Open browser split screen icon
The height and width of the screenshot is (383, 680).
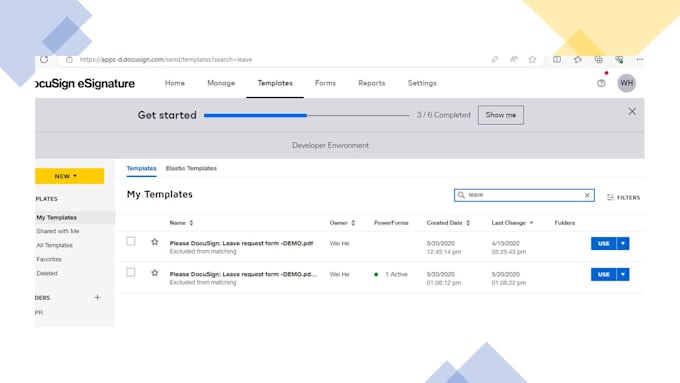click(x=557, y=59)
